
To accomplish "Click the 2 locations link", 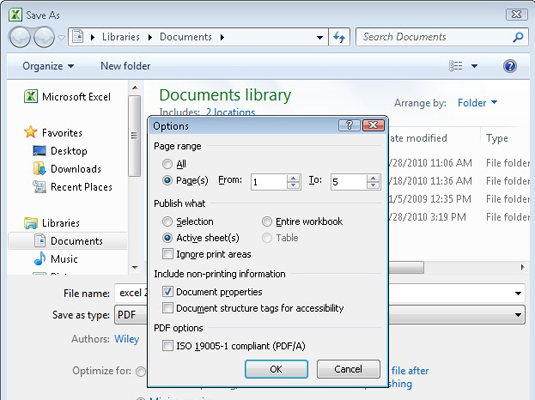I will 231,112.
